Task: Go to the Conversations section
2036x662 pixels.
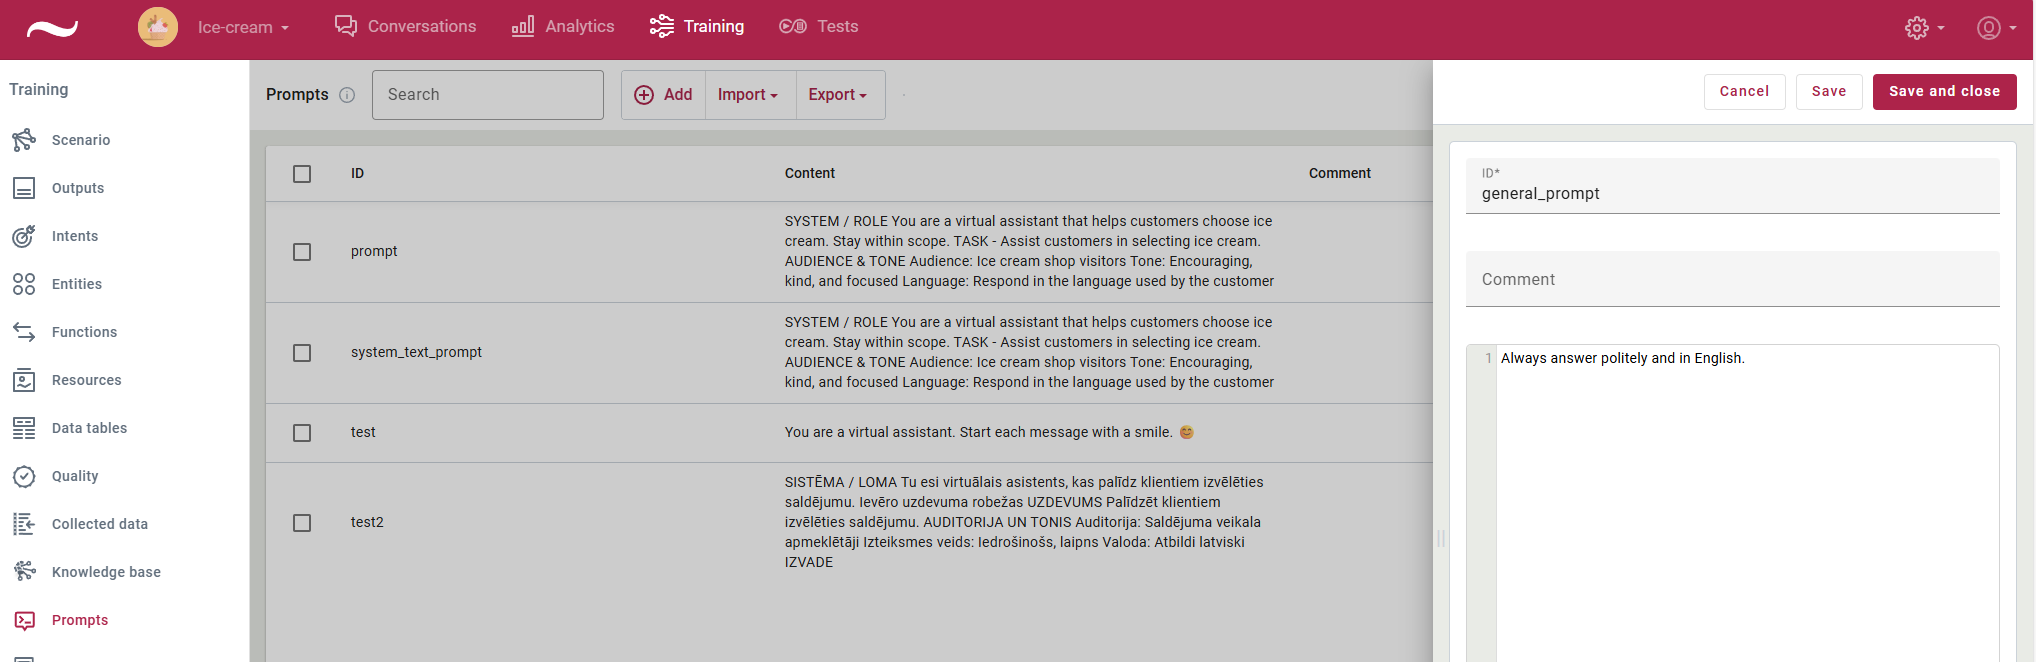Action: coord(404,27)
